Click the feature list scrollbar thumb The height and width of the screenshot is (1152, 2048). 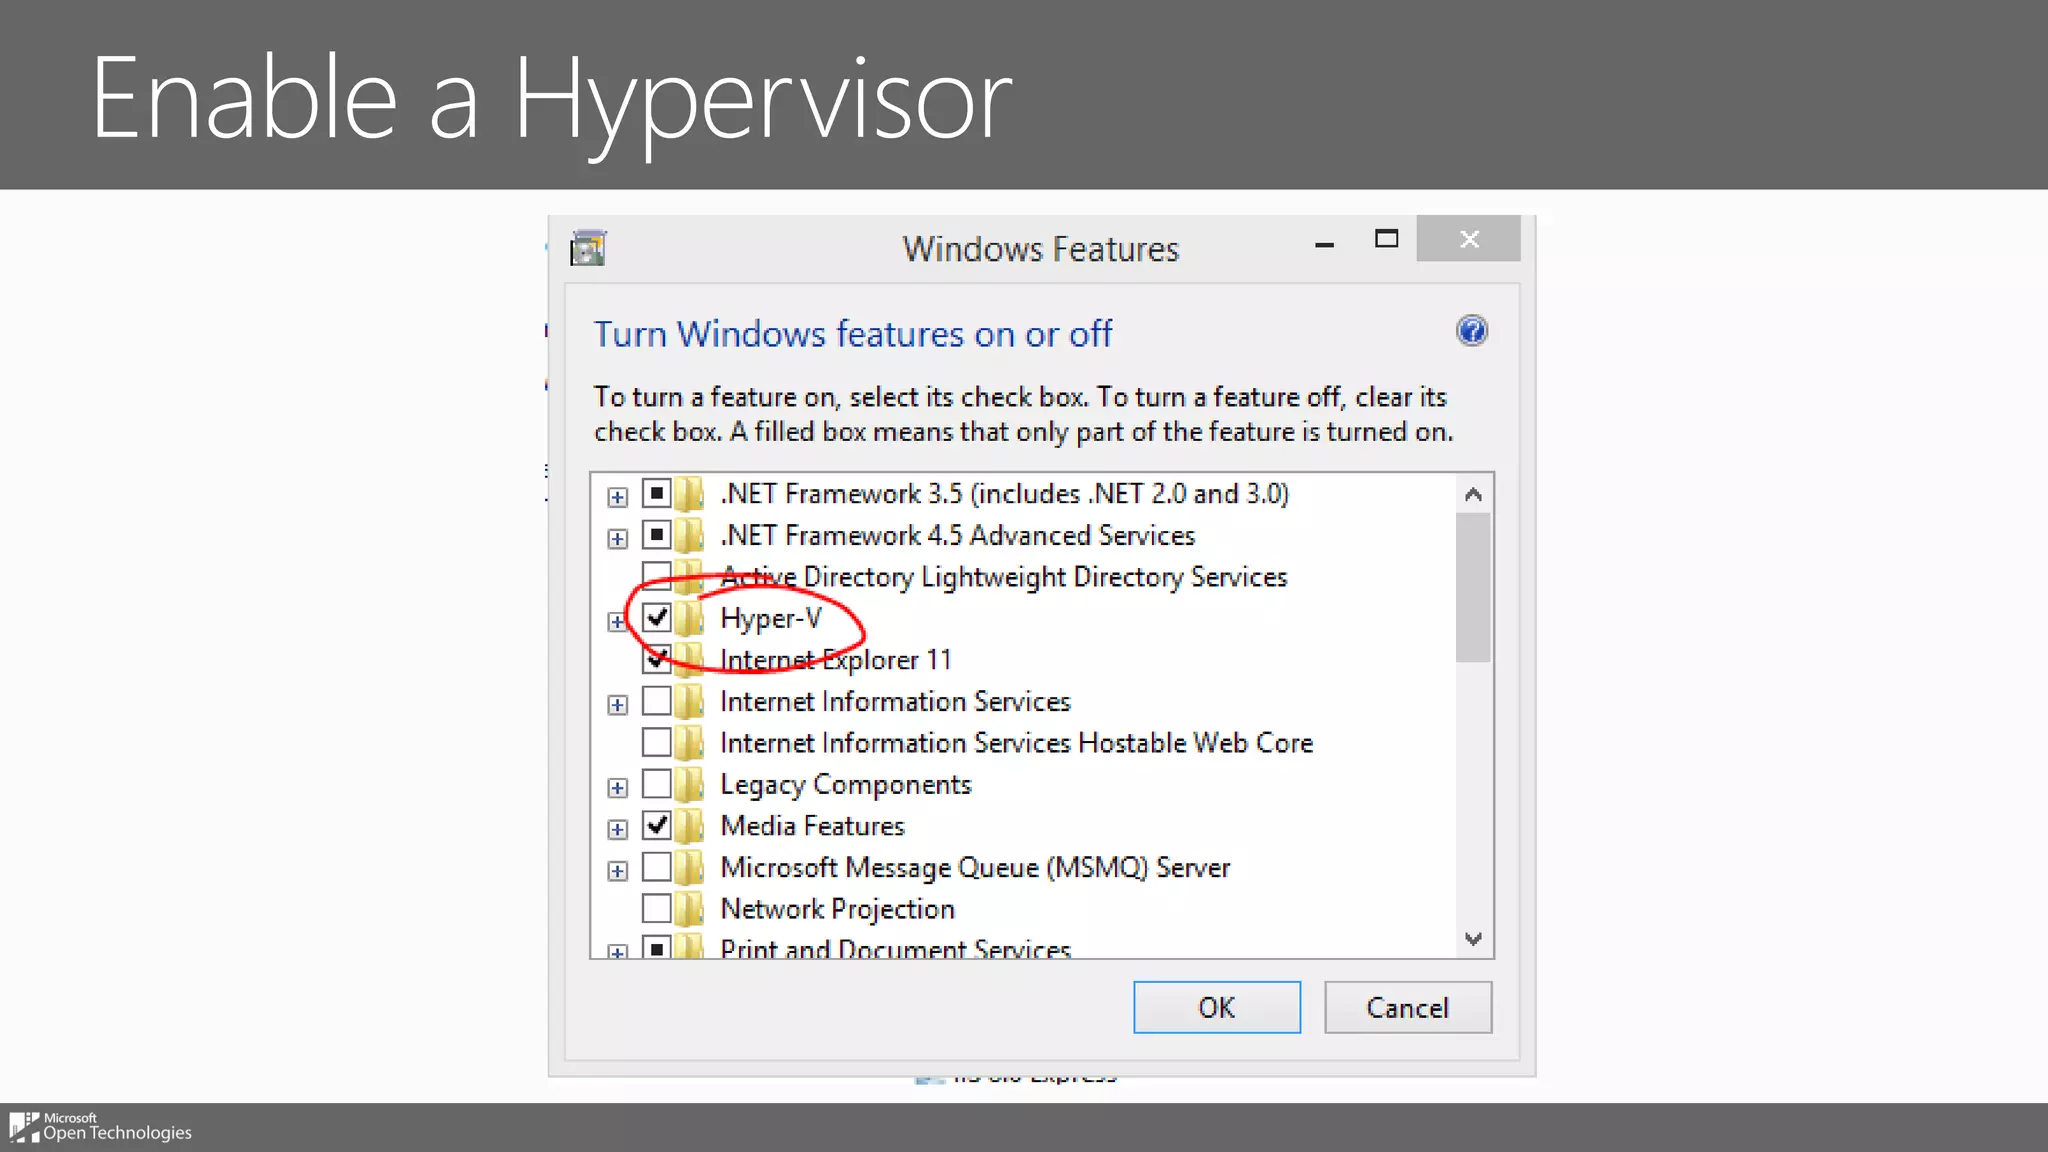pos(1473,587)
